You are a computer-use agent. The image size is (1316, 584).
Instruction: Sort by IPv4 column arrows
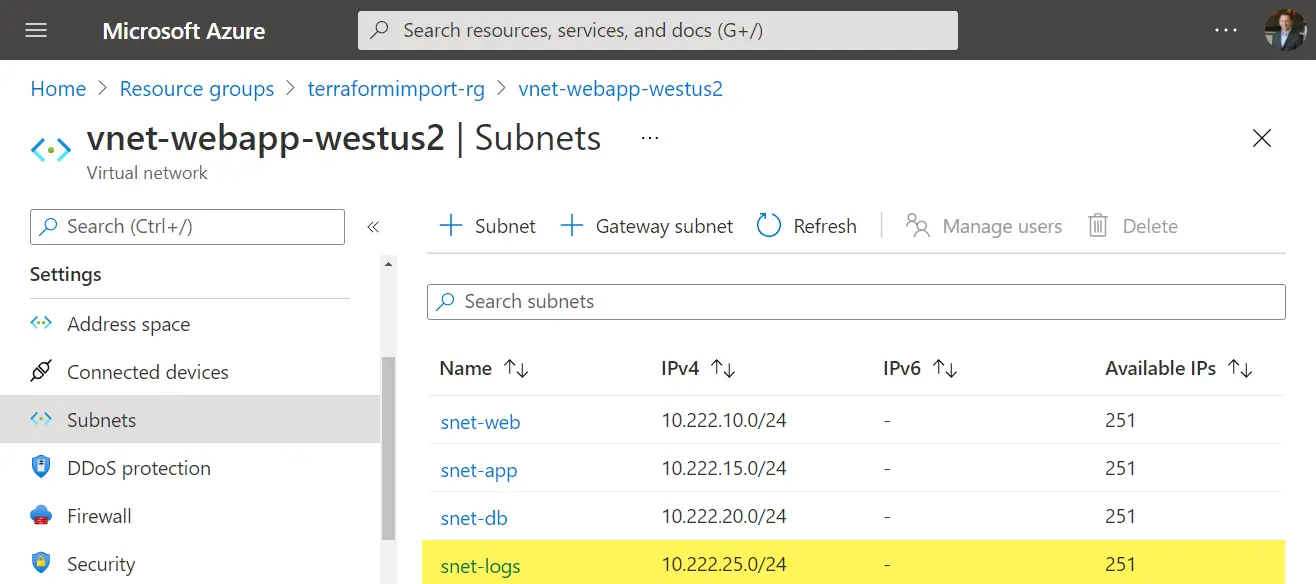click(723, 368)
